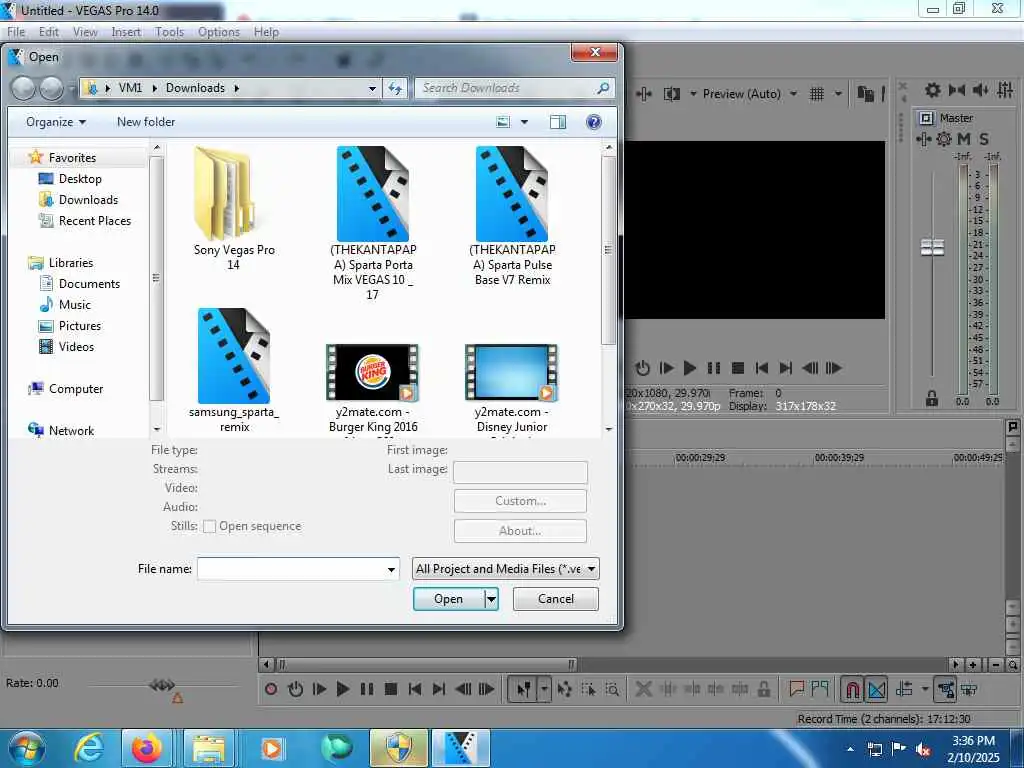
Task: Open the View menu
Action: coord(85,32)
